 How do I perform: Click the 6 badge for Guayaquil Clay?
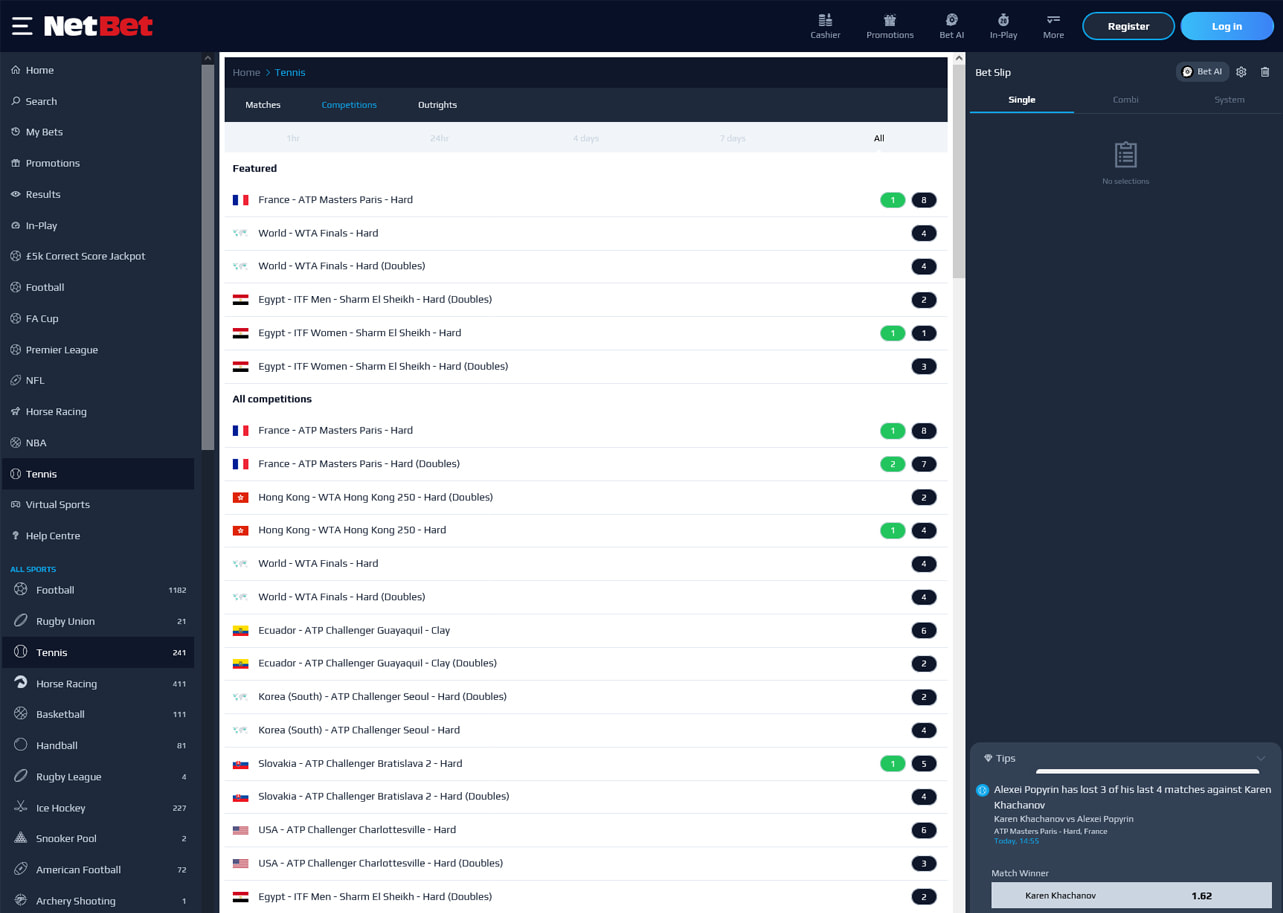(x=924, y=631)
